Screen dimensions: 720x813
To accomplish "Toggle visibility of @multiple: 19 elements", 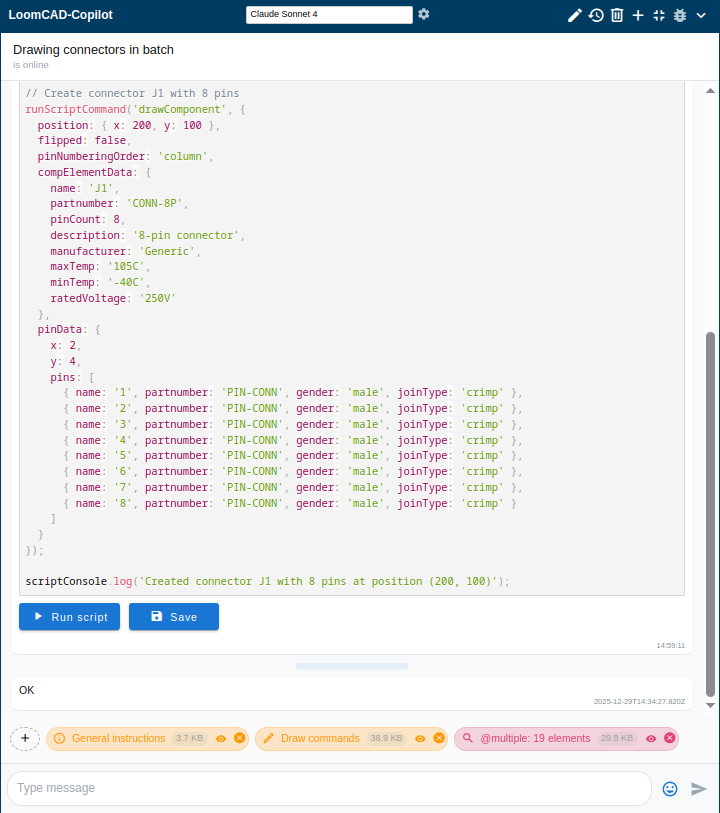I will click(x=651, y=739).
